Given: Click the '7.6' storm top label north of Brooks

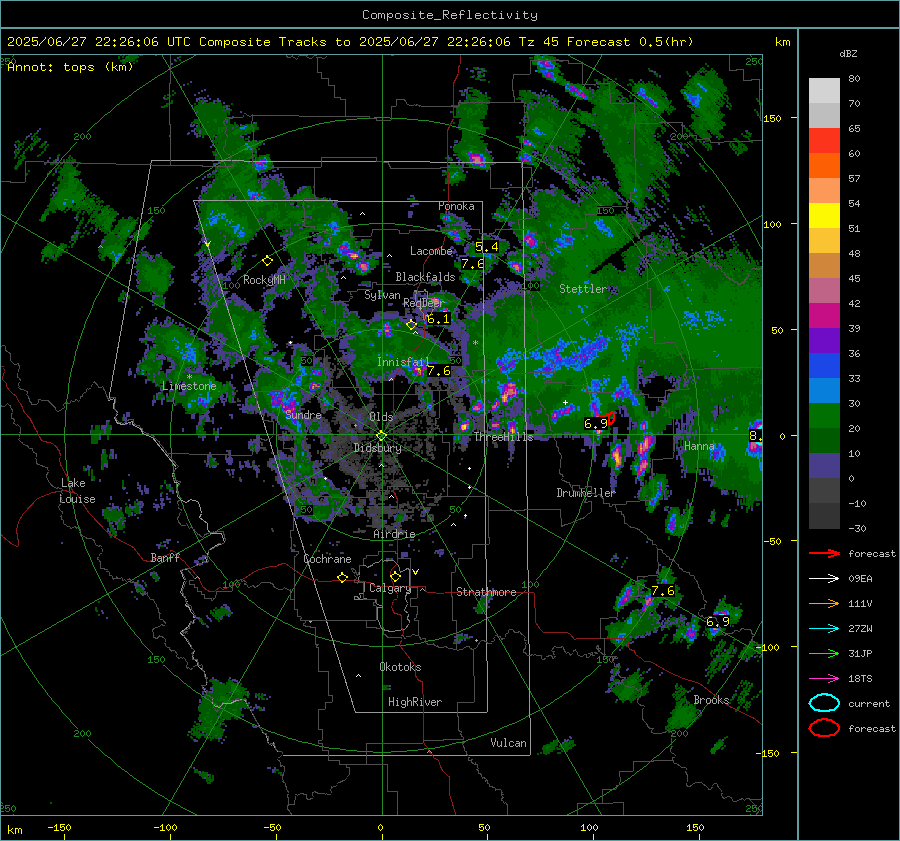Looking at the screenshot, I should pyautogui.click(x=663, y=591).
